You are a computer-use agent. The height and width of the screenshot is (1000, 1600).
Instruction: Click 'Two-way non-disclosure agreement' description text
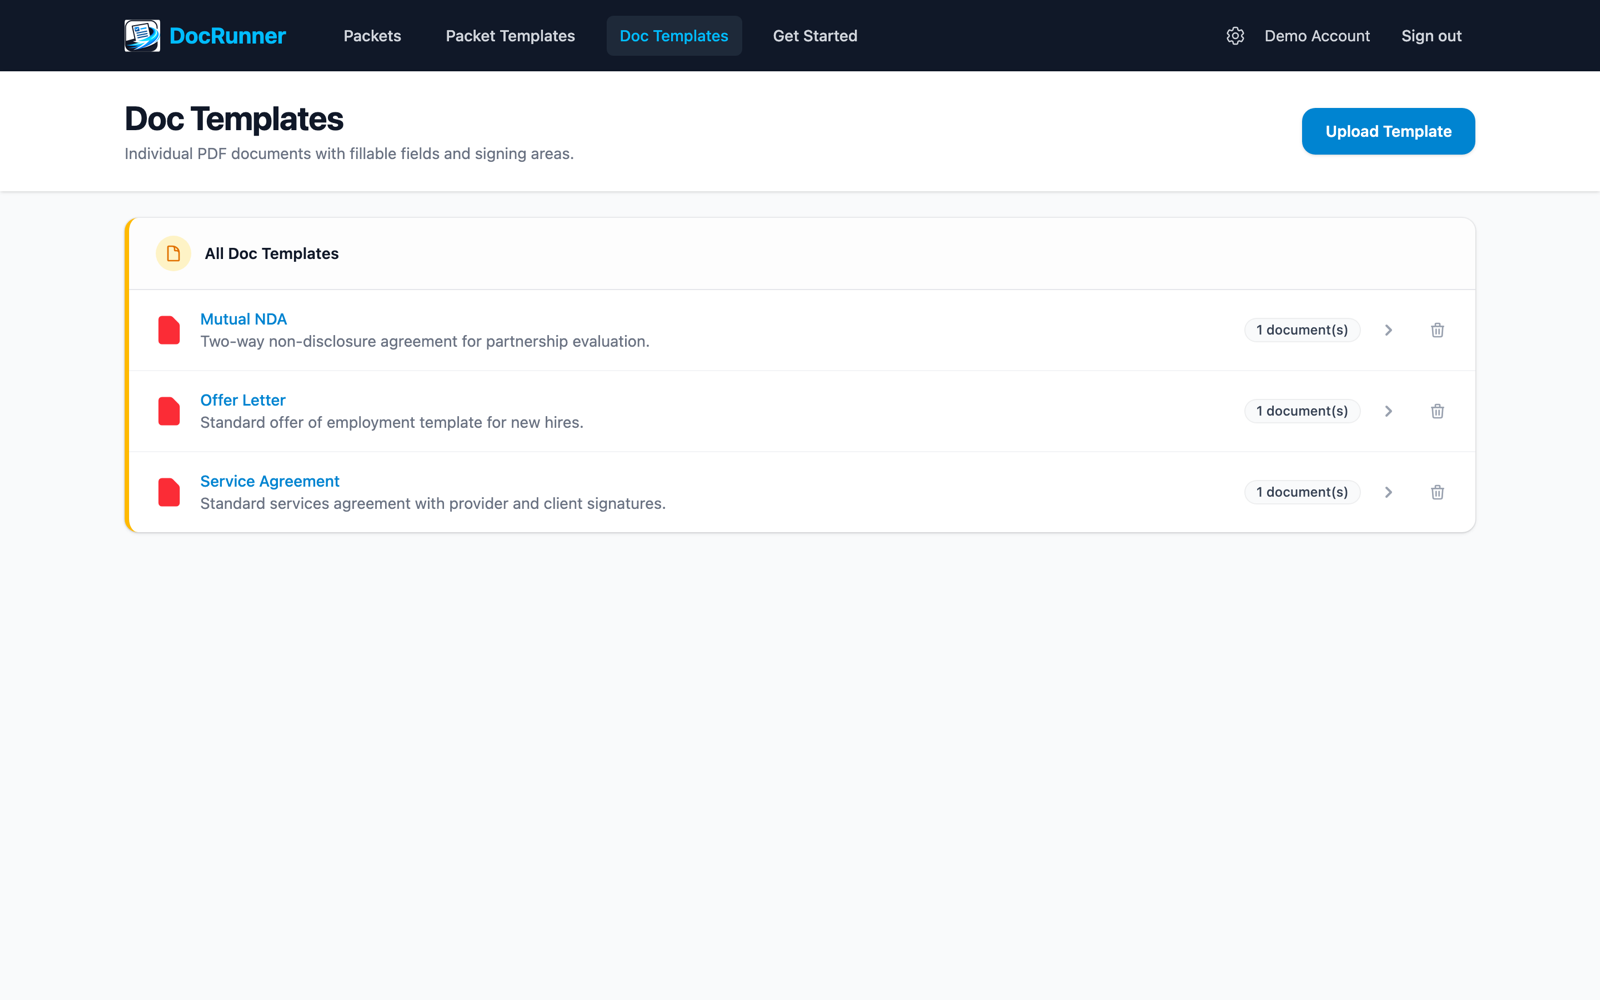click(425, 342)
